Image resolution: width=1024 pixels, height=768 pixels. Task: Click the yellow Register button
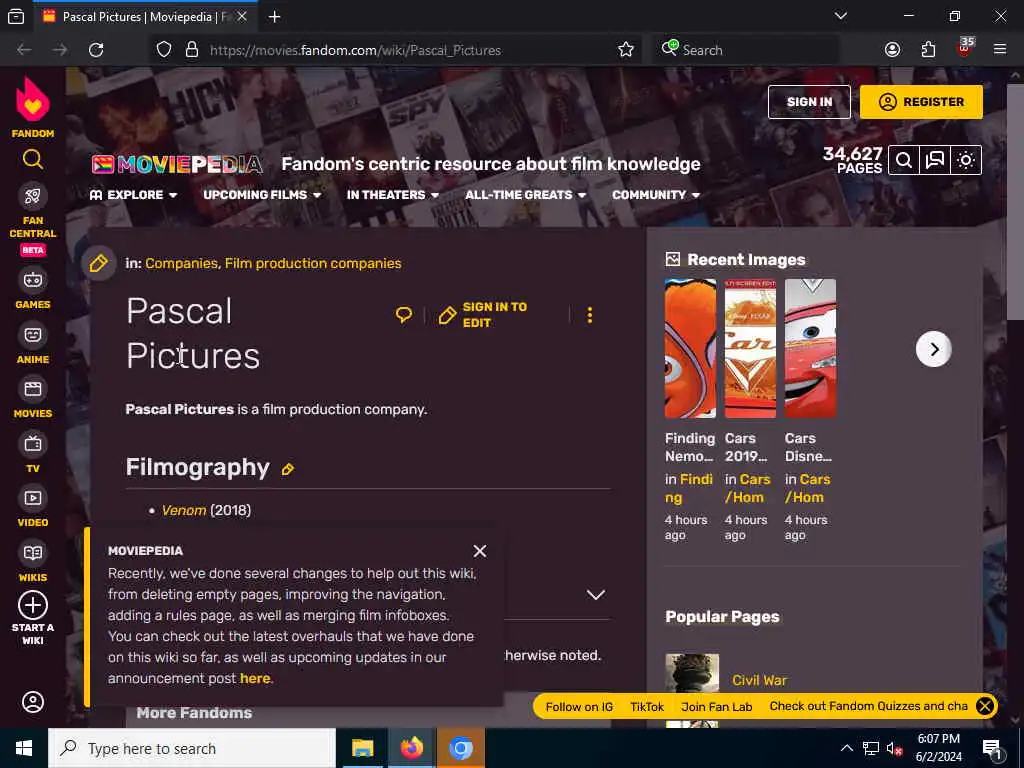pyautogui.click(x=921, y=102)
